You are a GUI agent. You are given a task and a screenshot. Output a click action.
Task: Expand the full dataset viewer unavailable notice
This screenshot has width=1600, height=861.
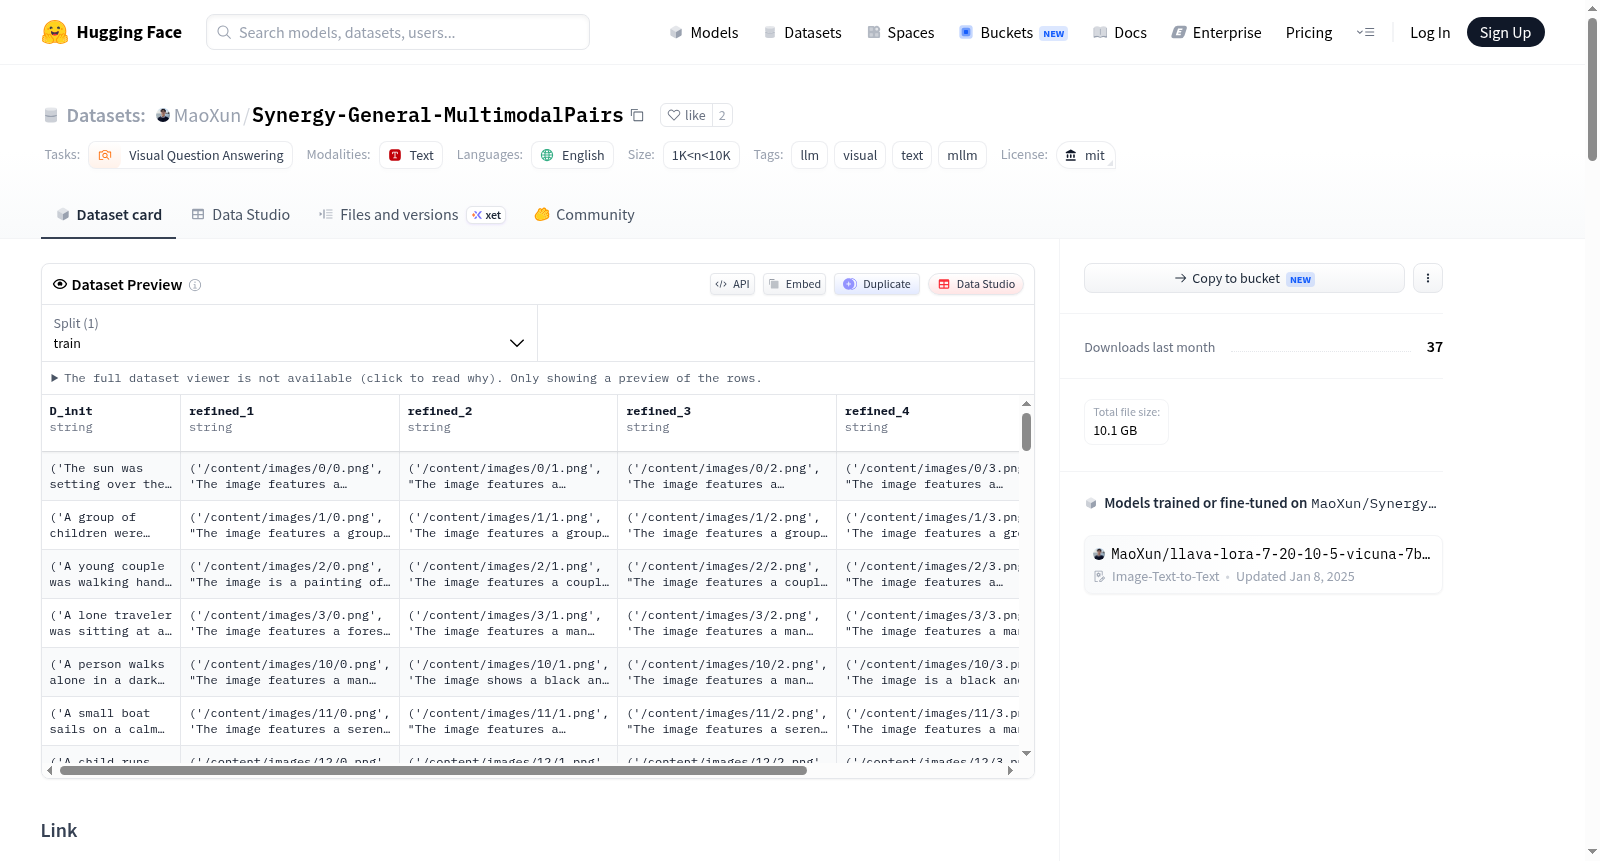pyautogui.click(x=406, y=378)
